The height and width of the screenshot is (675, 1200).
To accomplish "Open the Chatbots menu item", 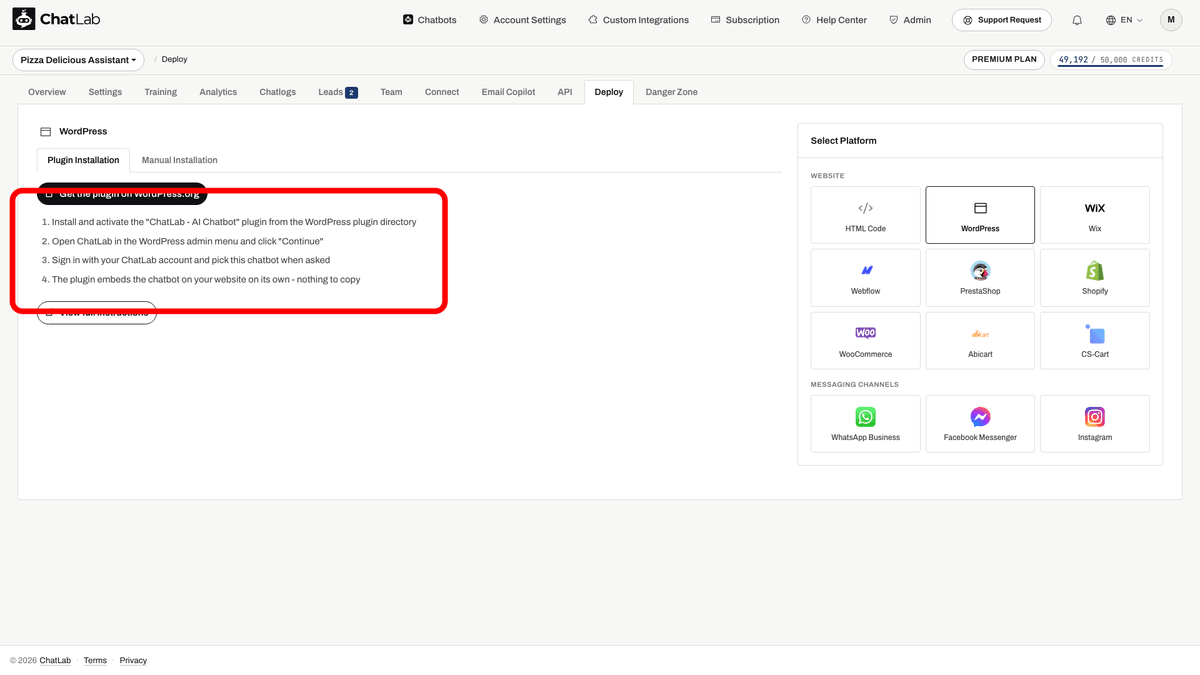I will click(429, 20).
